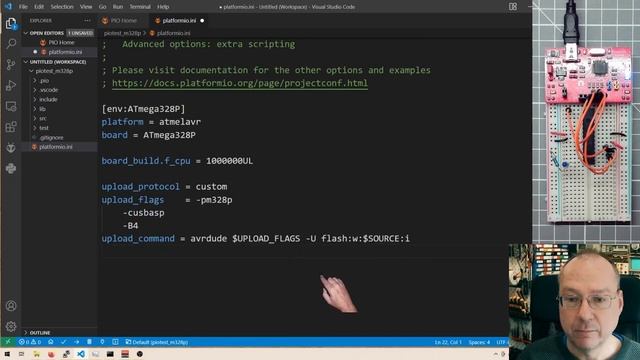Viewport: 640px width, 360px height.
Task: Open the File menu
Action: click(23, 7)
